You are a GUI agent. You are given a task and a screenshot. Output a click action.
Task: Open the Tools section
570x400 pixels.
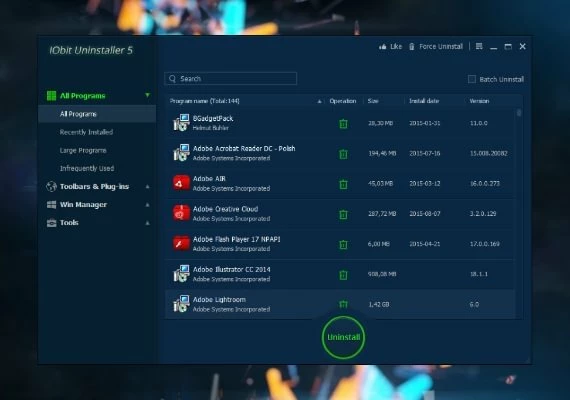coord(69,223)
